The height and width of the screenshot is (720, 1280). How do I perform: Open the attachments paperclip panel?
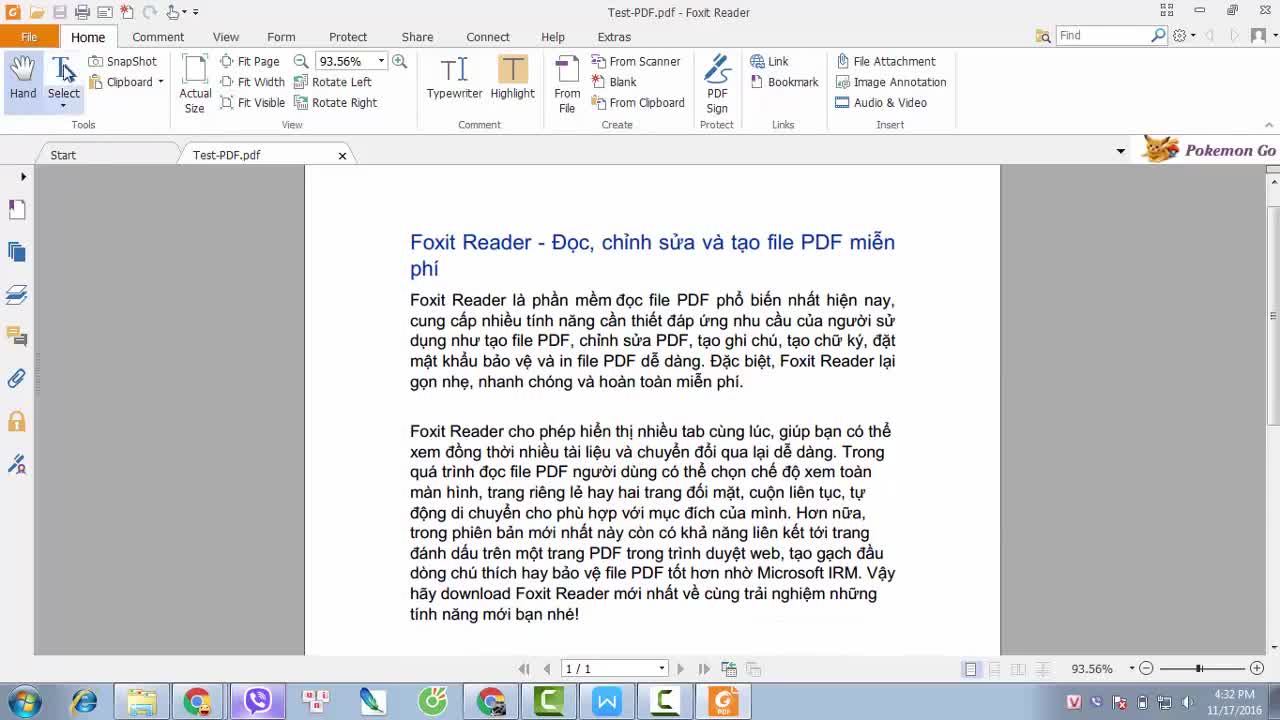click(x=17, y=379)
